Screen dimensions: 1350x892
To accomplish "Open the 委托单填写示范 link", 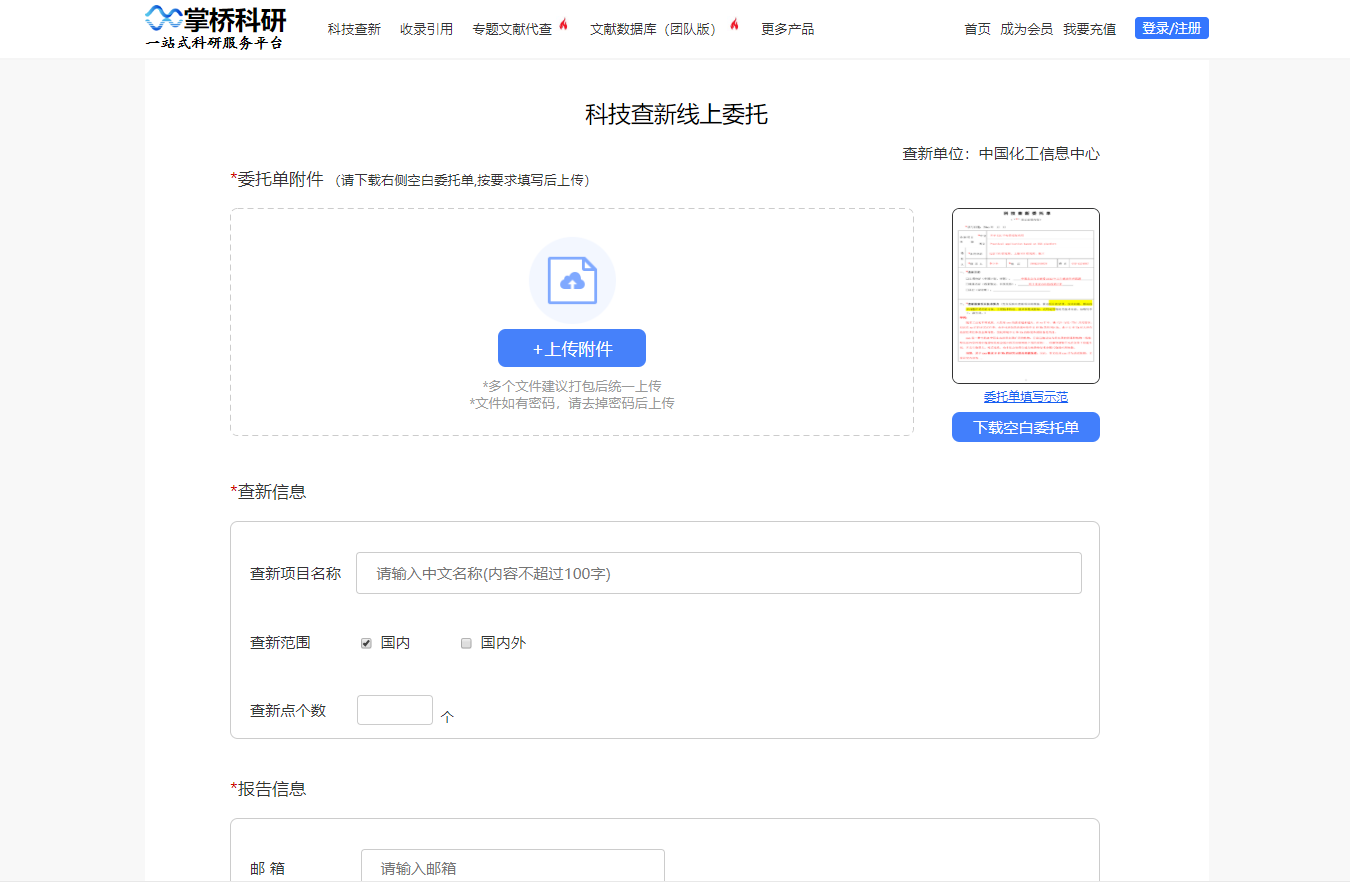I will 1026,397.
